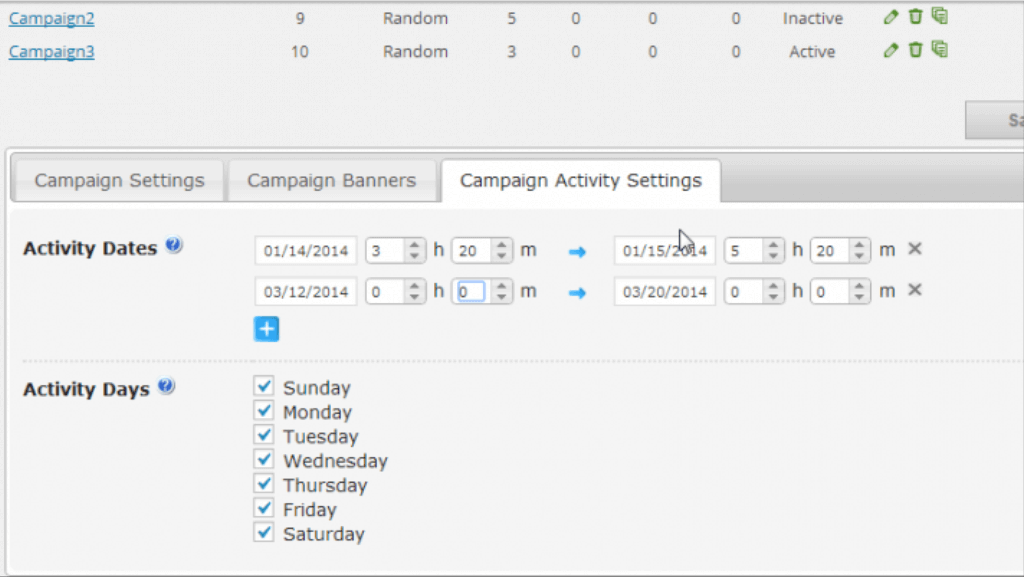Click the edit pencil icon for Campaign2
Screen dimensions: 1024x577
pyautogui.click(x=891, y=17)
